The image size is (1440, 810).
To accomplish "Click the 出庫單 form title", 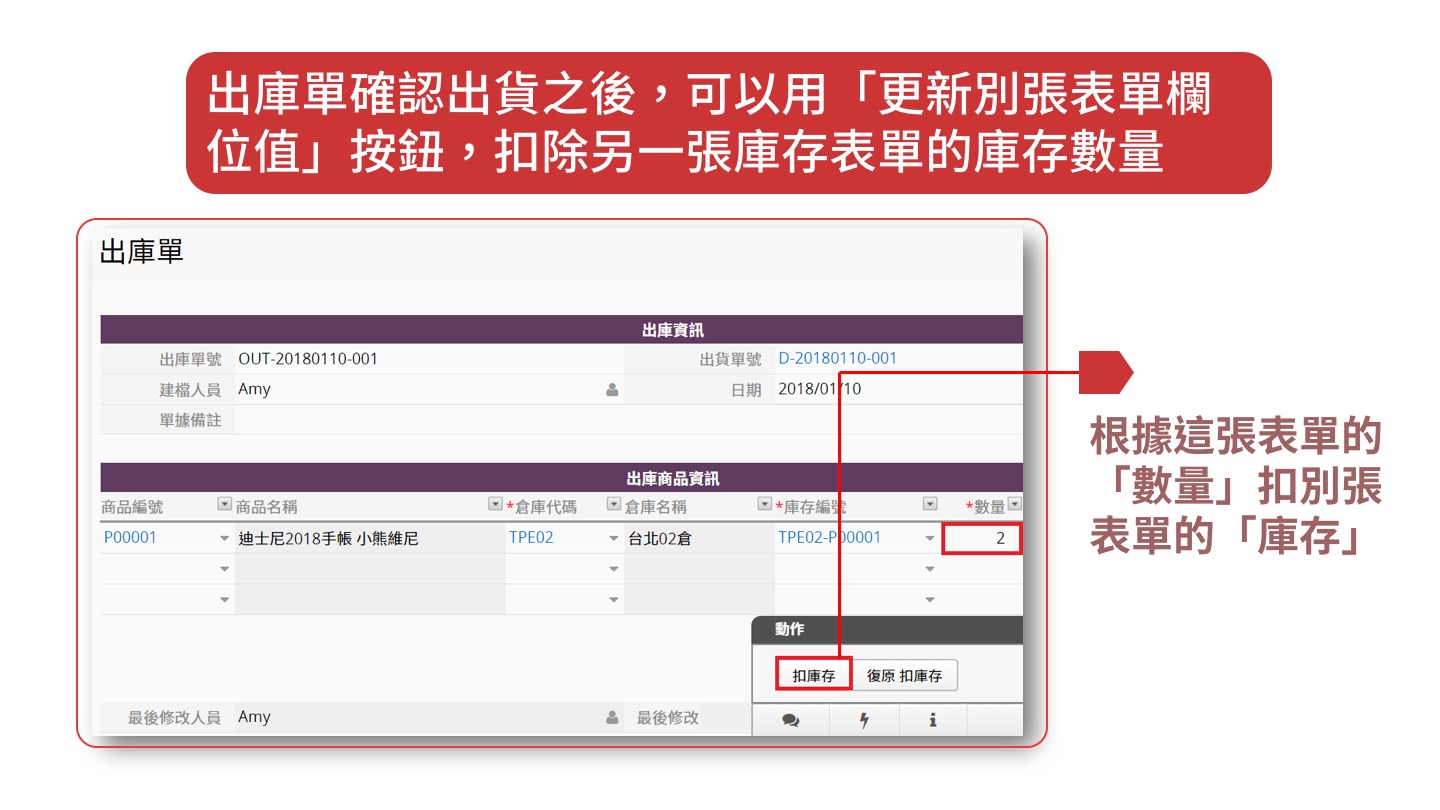I will point(142,252).
